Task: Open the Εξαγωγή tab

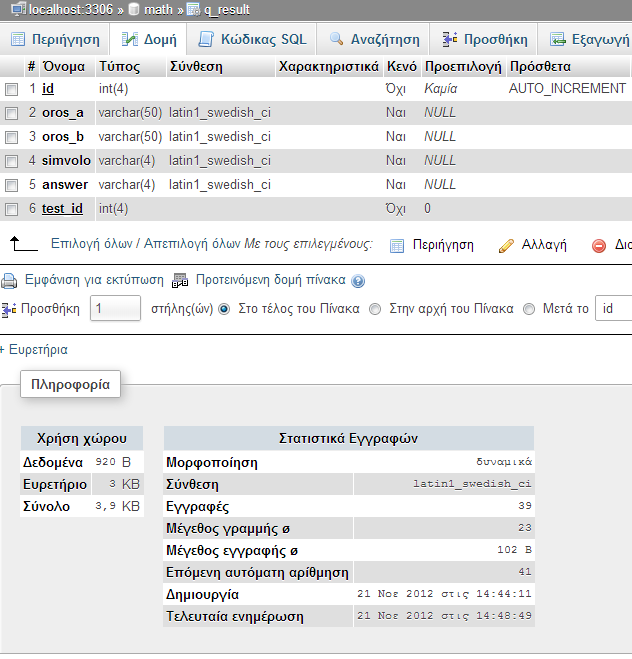Action: click(586, 39)
